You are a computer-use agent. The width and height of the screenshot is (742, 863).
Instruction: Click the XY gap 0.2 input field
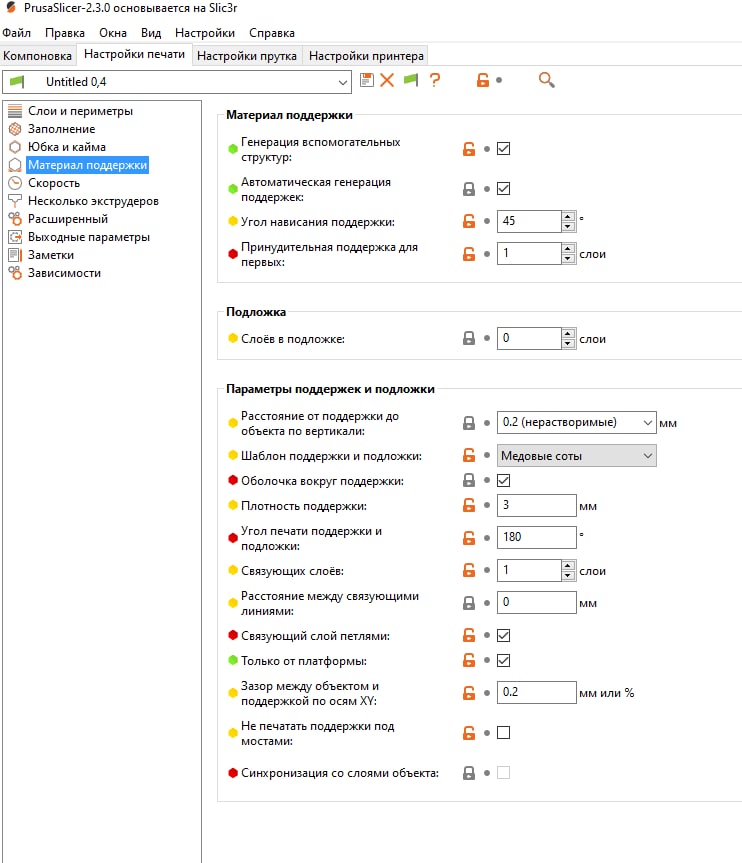tap(536, 692)
